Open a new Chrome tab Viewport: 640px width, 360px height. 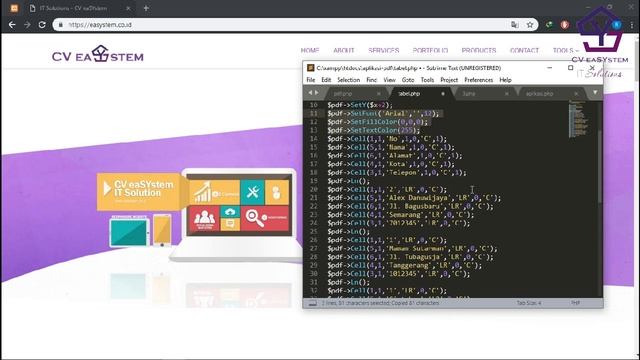(x=146, y=8)
